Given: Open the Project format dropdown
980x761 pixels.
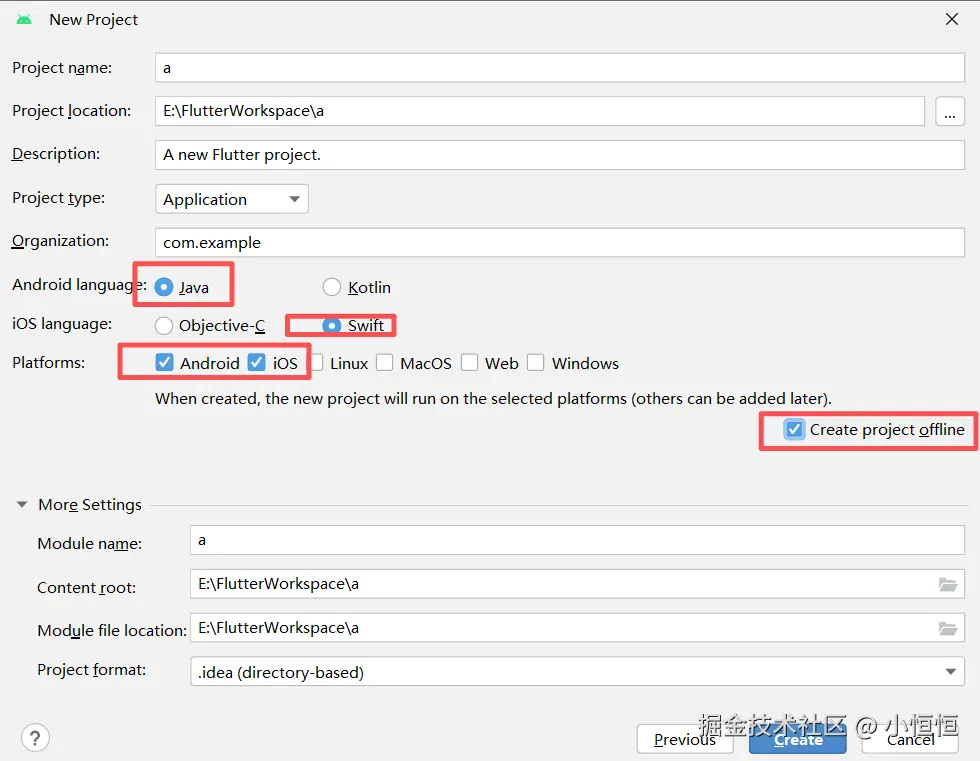Looking at the screenshot, I should point(577,672).
